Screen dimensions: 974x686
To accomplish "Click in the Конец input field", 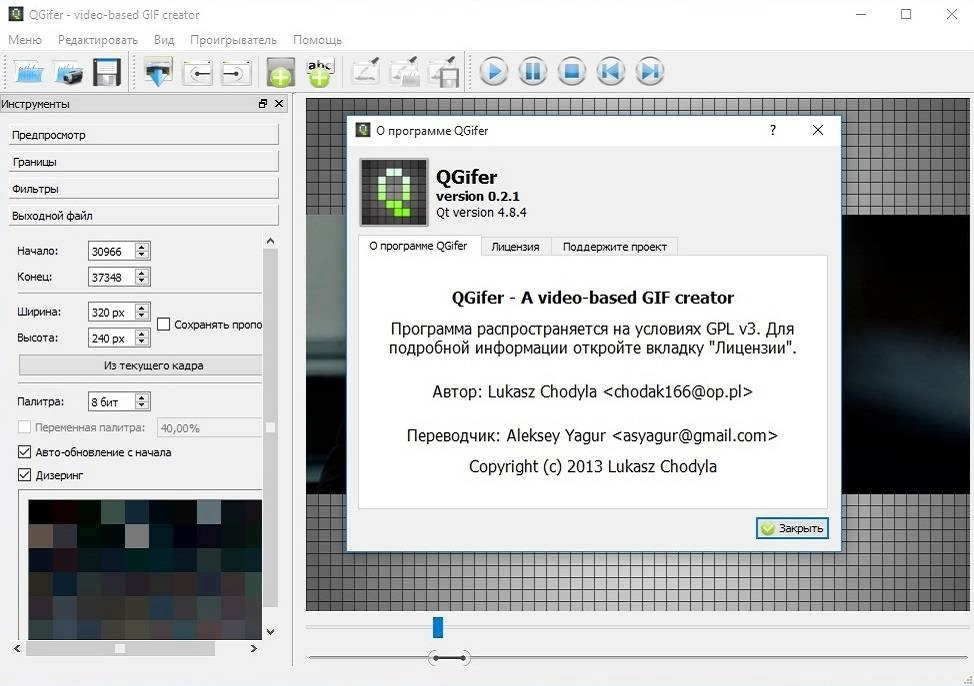I will click(x=112, y=277).
